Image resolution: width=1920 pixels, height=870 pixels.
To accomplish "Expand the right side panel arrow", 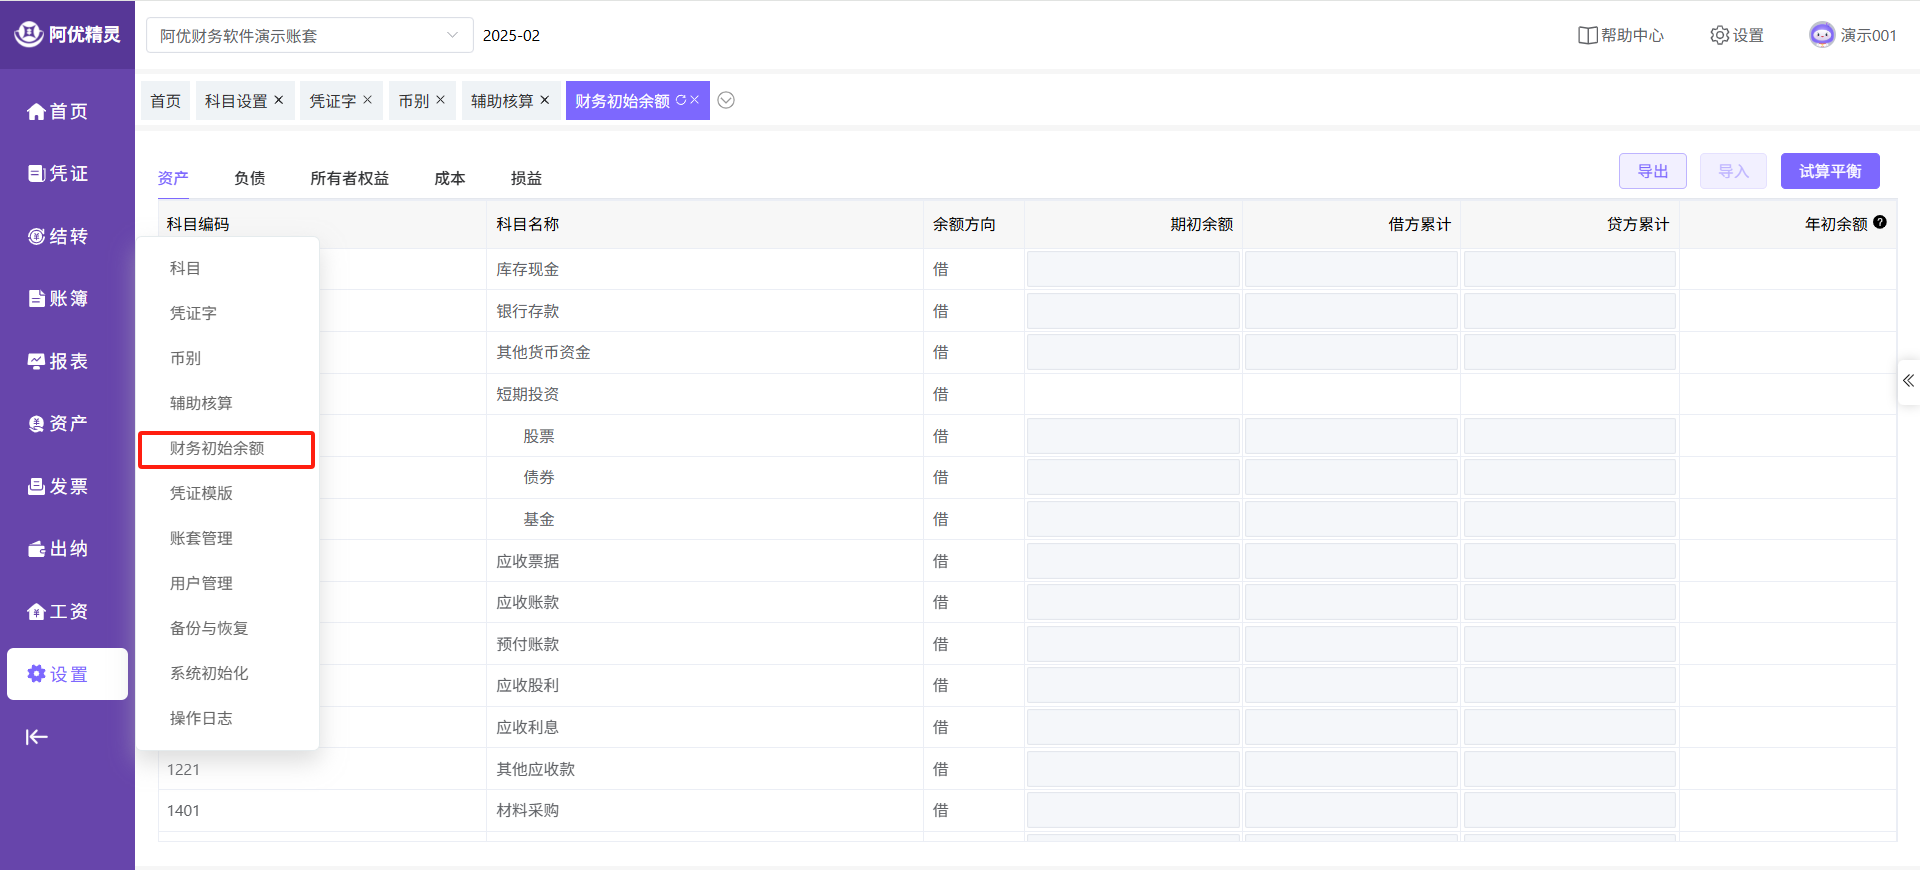I will click(x=1908, y=381).
